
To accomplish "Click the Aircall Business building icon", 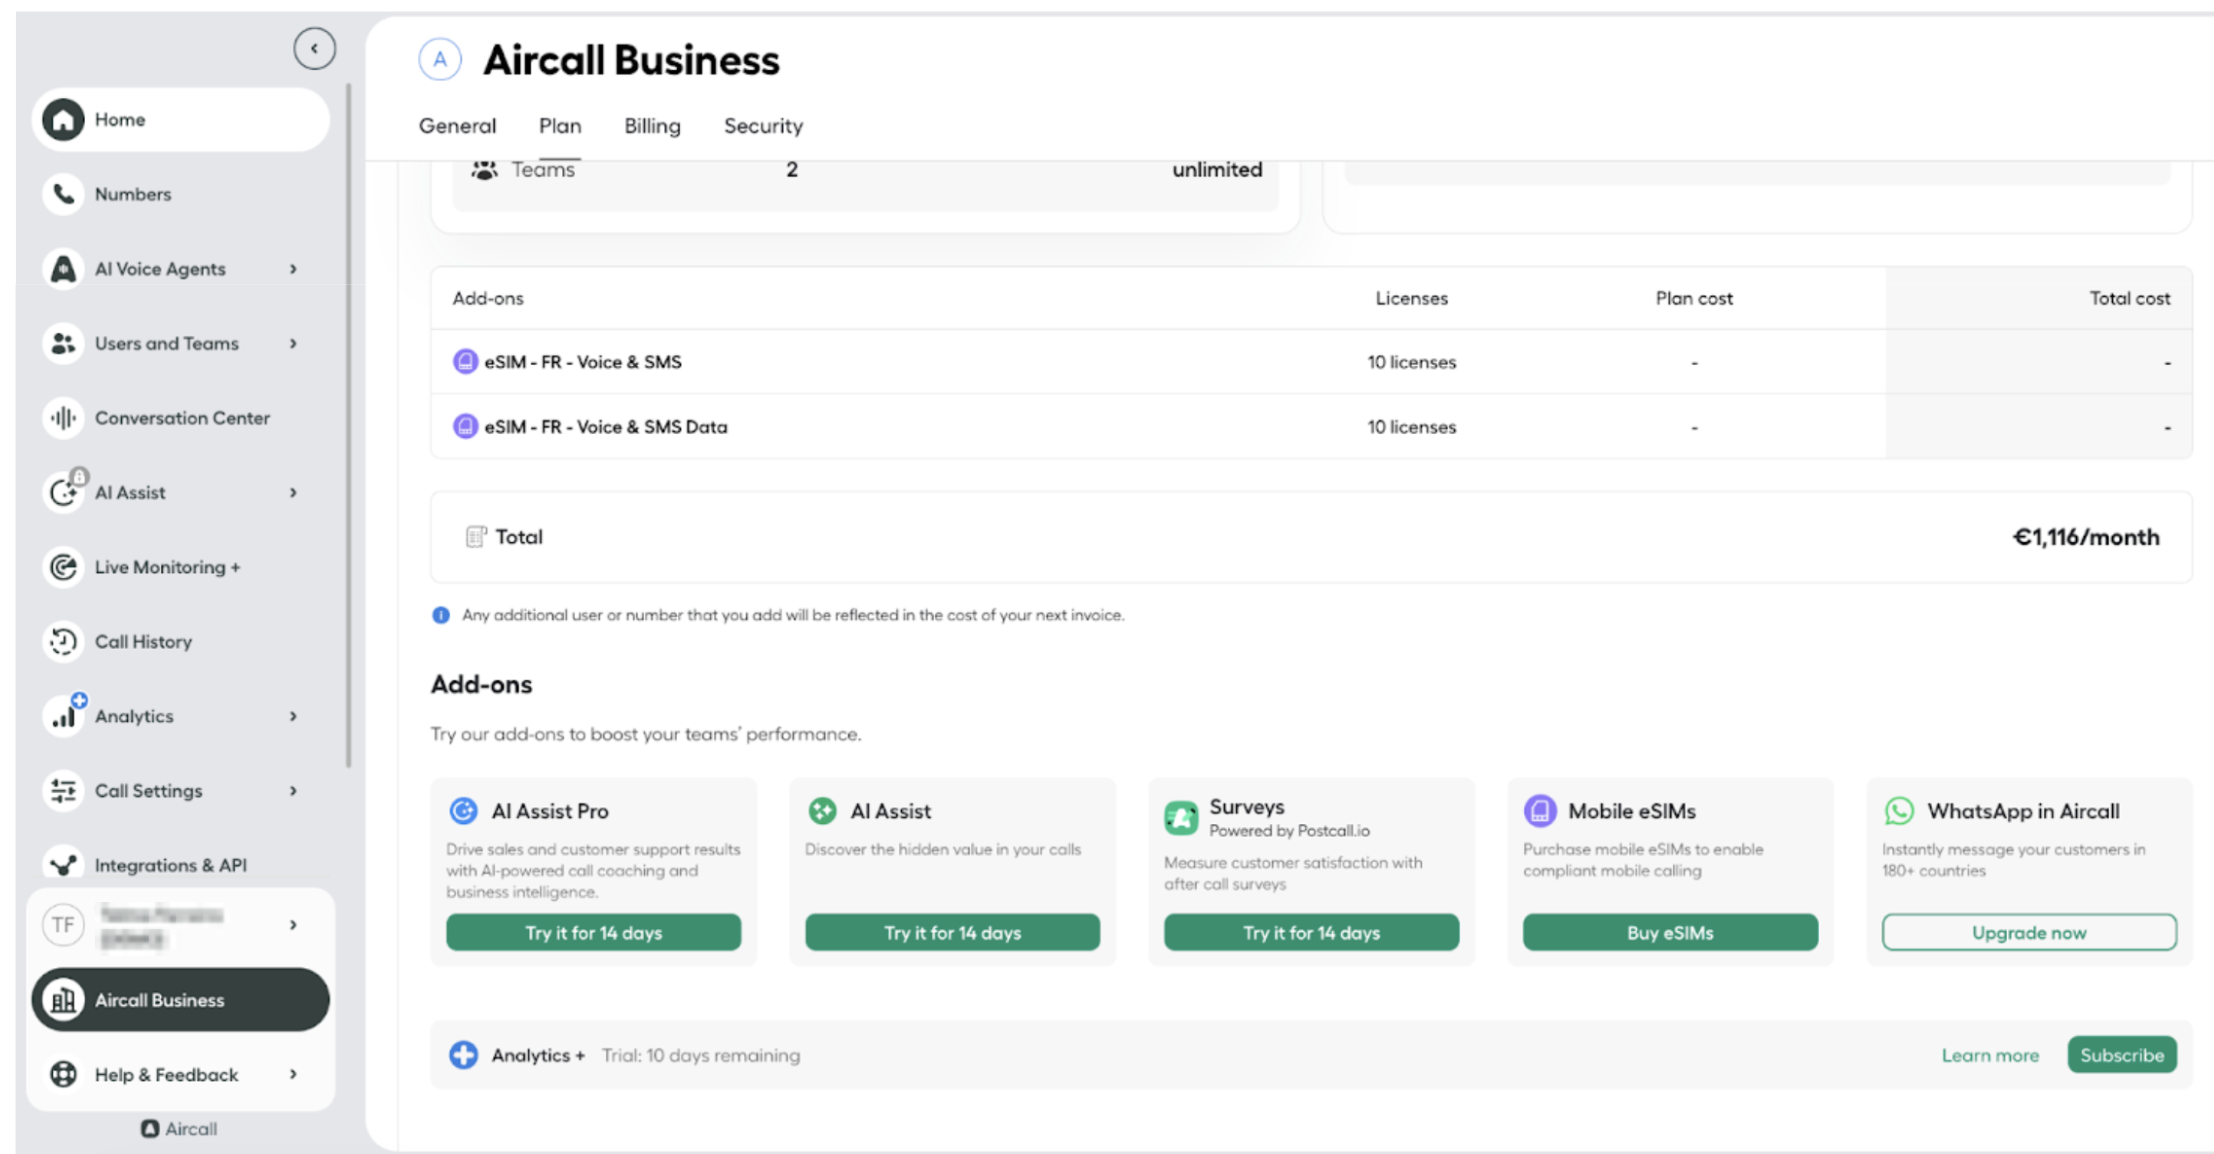I will point(63,1000).
